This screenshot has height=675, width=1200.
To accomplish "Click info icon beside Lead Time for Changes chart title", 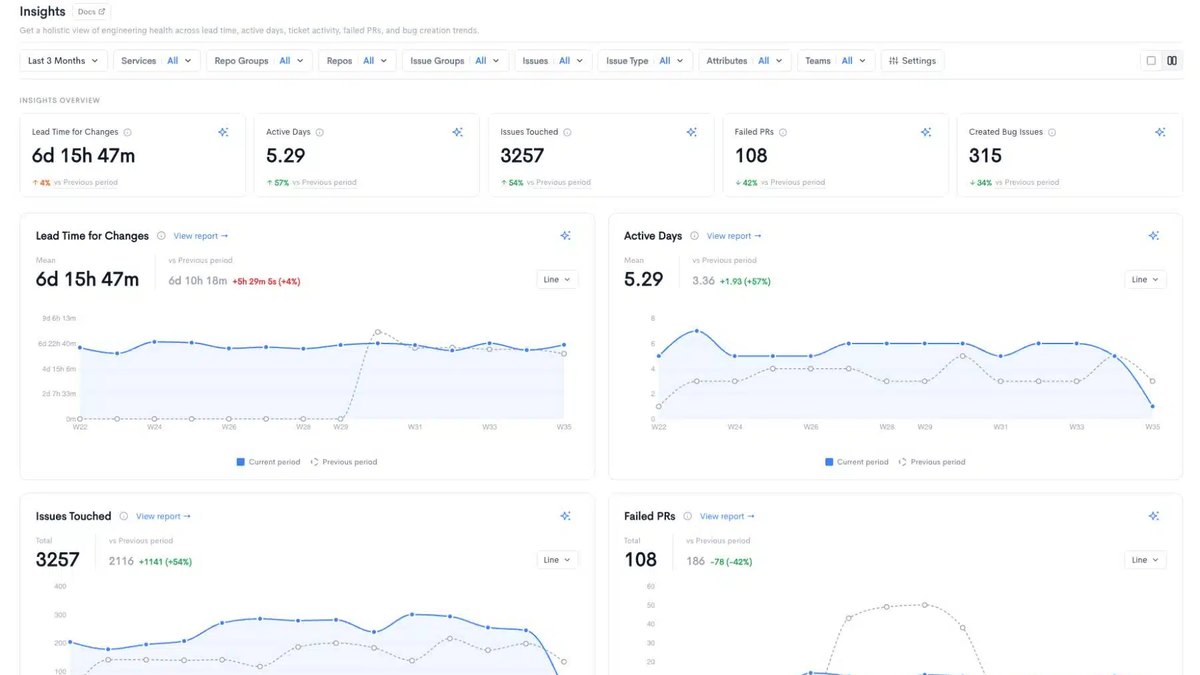I will [161, 236].
